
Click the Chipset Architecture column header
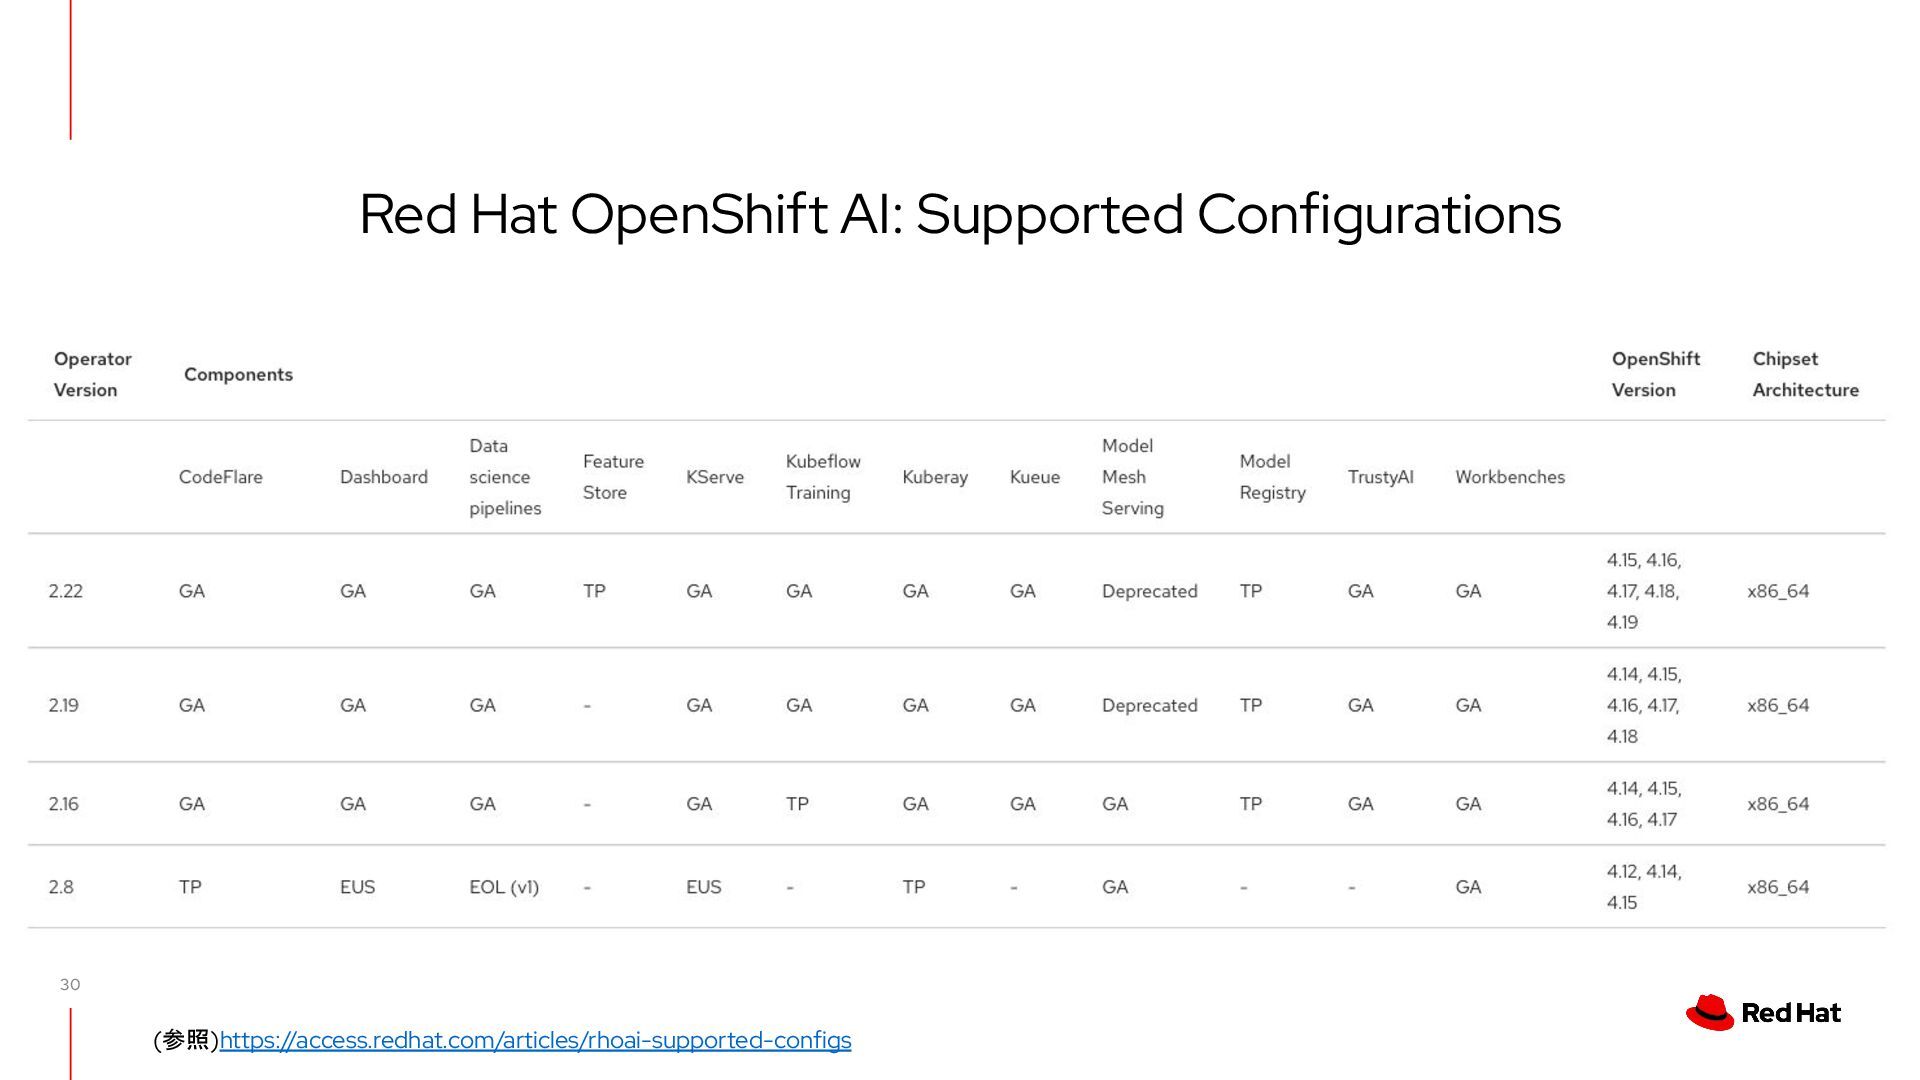coord(1805,374)
